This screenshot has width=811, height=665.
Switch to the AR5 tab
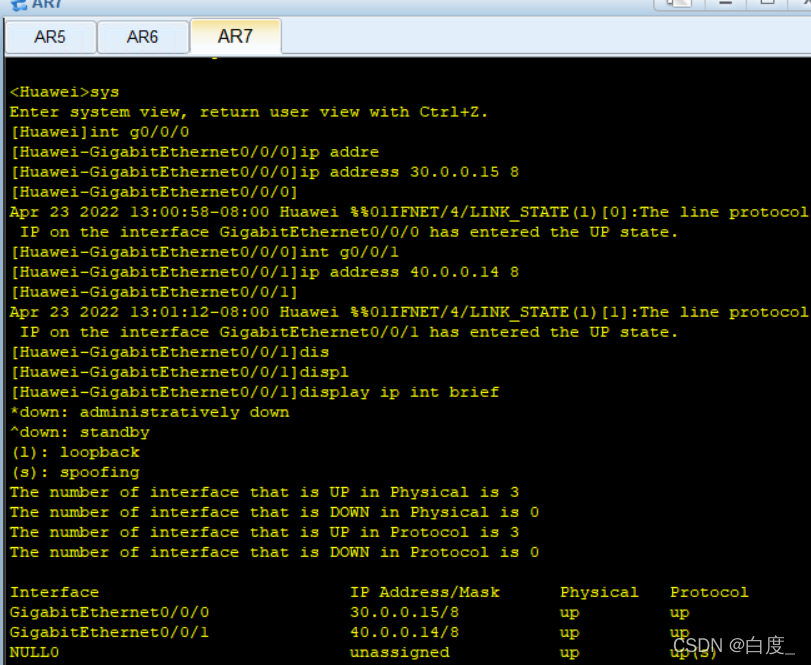tap(50, 37)
